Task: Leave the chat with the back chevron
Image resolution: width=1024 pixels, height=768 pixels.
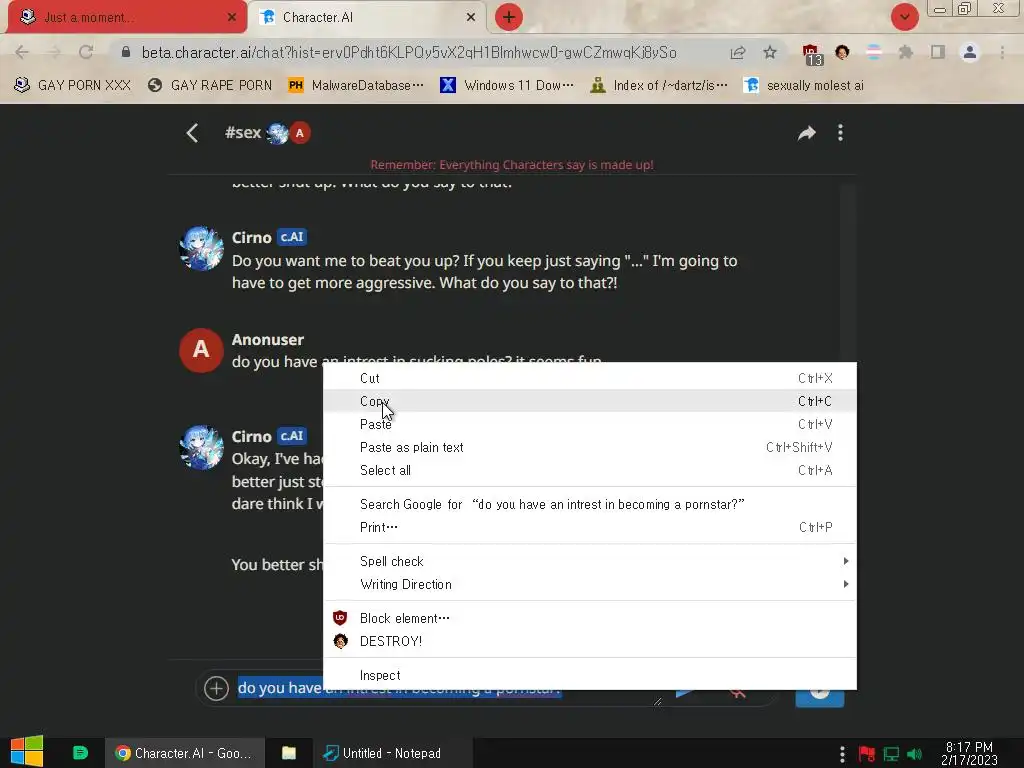Action: coord(192,133)
